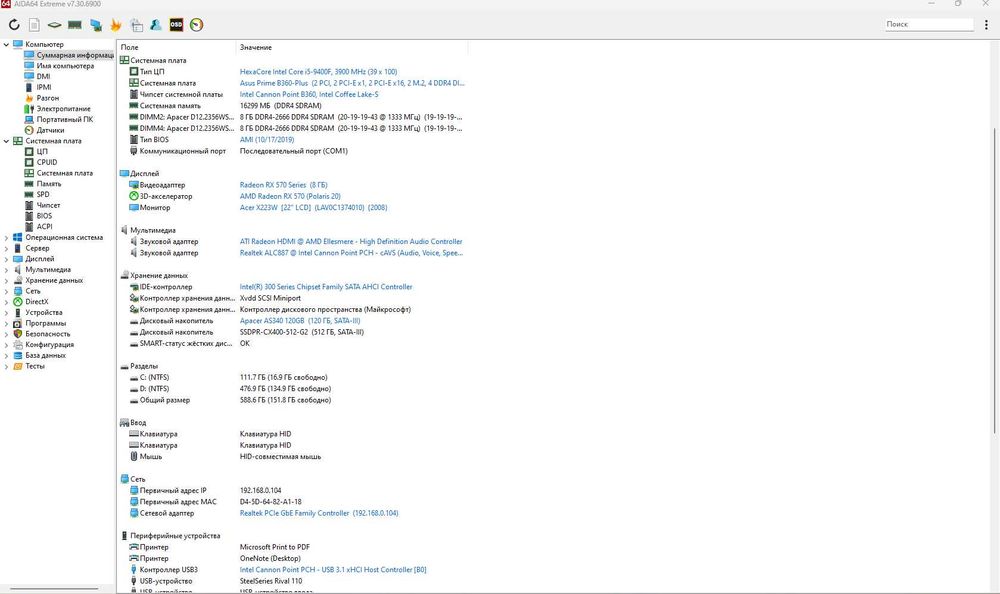Select the Память tree item
The height and width of the screenshot is (594, 1000).
coord(43,184)
